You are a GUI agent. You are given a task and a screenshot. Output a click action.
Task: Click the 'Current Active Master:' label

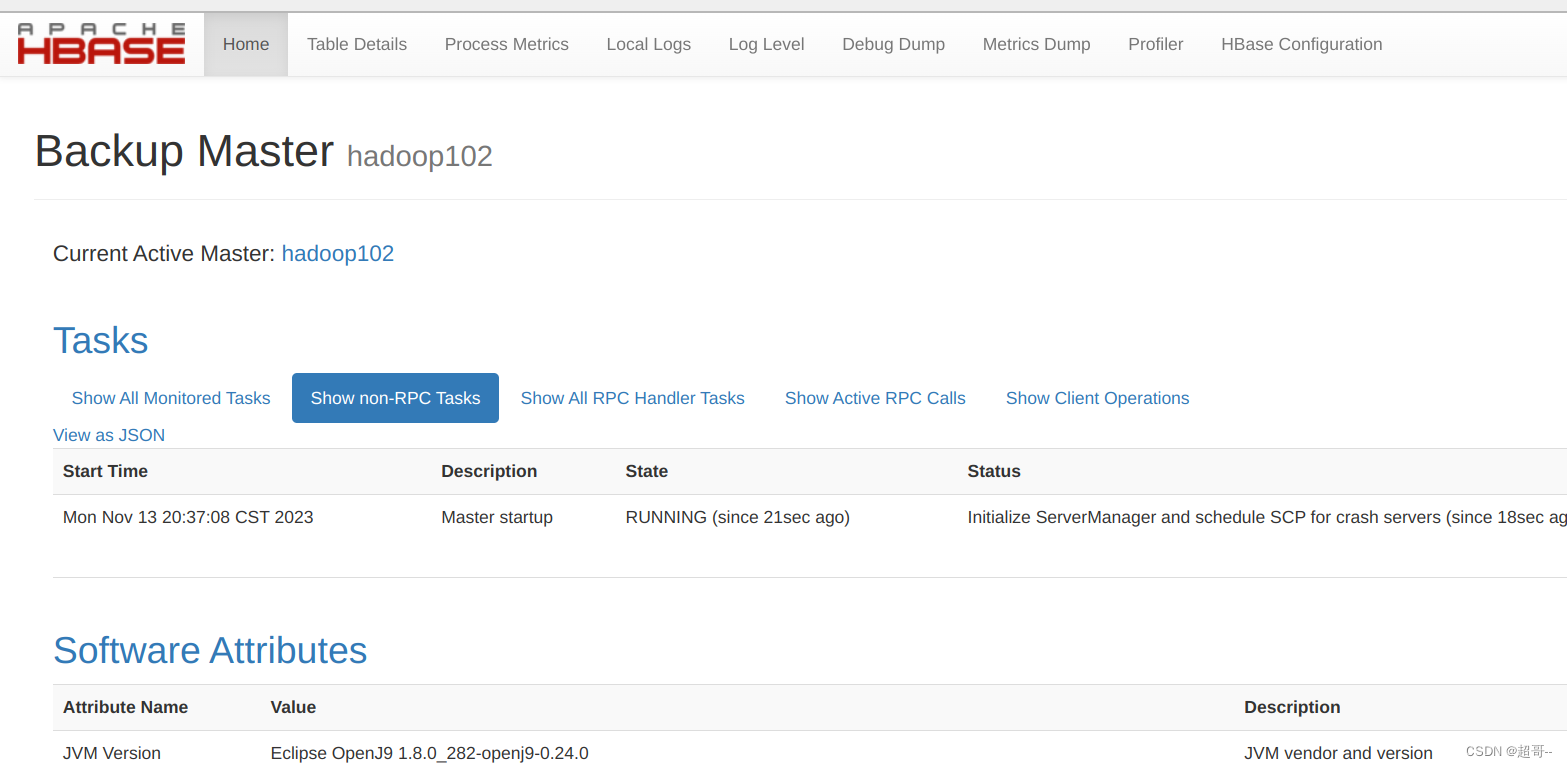coord(164,254)
